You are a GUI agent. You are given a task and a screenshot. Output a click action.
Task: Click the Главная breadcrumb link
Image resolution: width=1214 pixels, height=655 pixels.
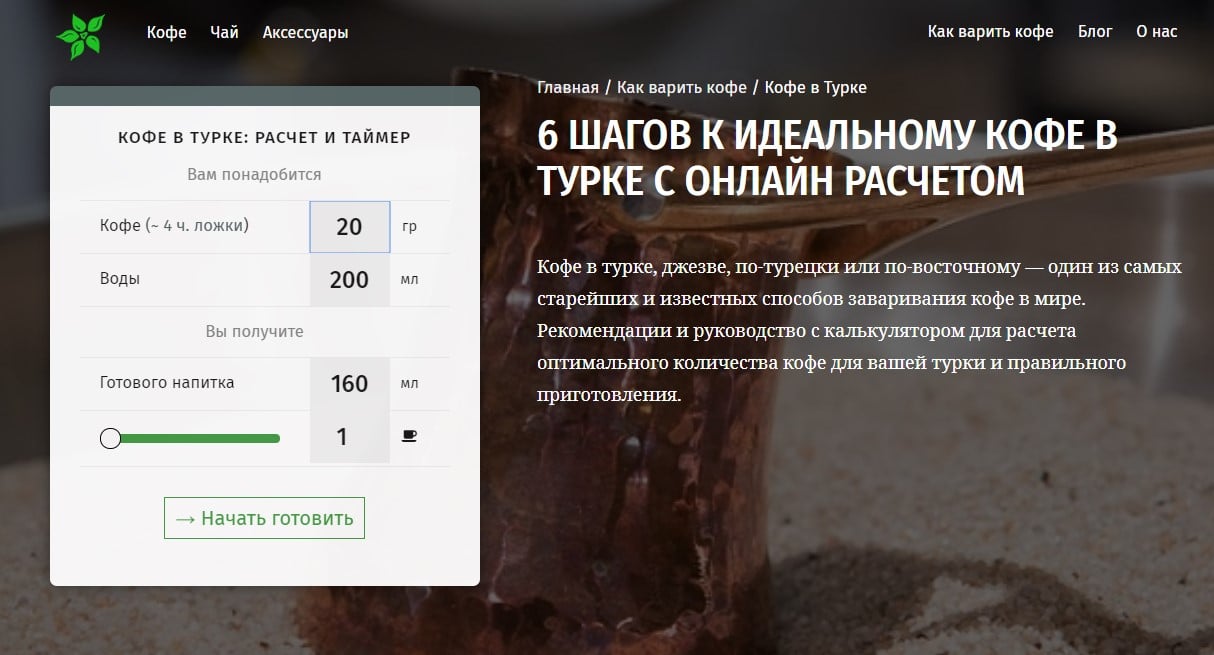pyautogui.click(x=567, y=87)
